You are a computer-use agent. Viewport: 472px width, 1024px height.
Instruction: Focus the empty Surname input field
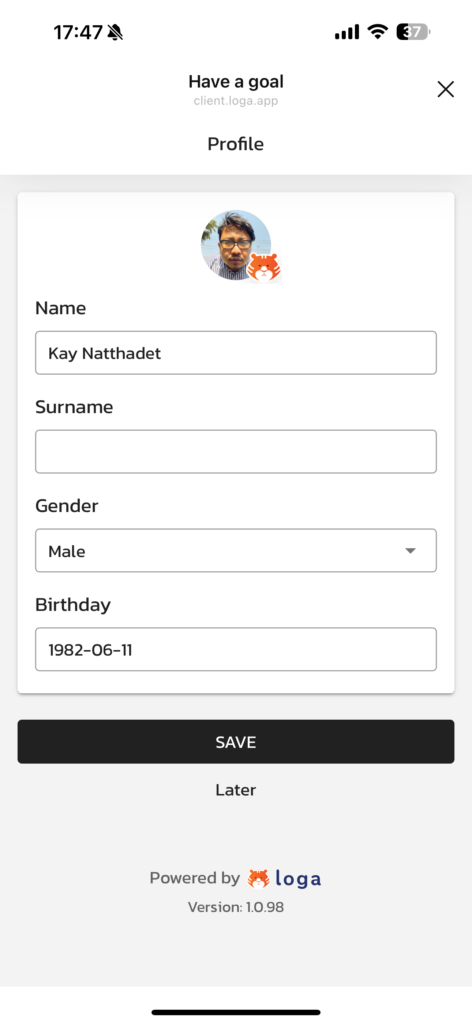tap(236, 451)
